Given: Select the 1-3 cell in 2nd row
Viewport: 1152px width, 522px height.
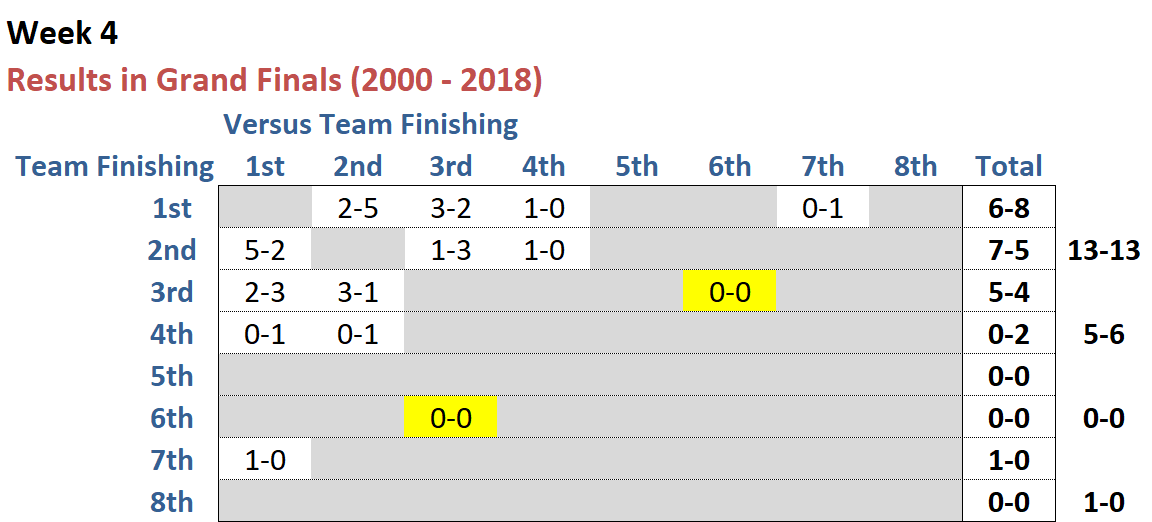Looking at the screenshot, I should coord(450,250).
